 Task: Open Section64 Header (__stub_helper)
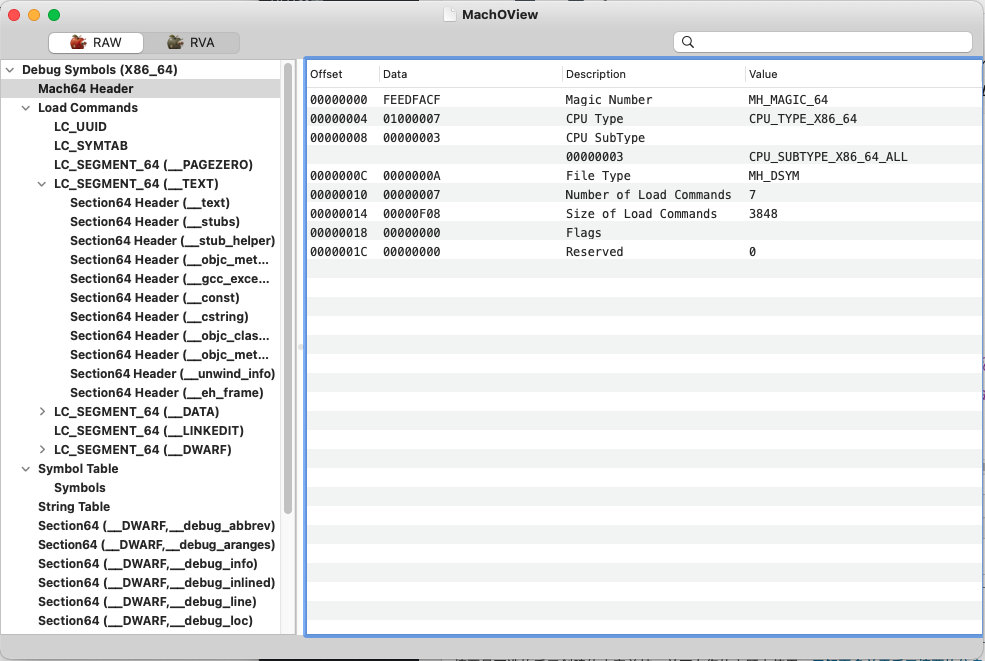(x=173, y=241)
